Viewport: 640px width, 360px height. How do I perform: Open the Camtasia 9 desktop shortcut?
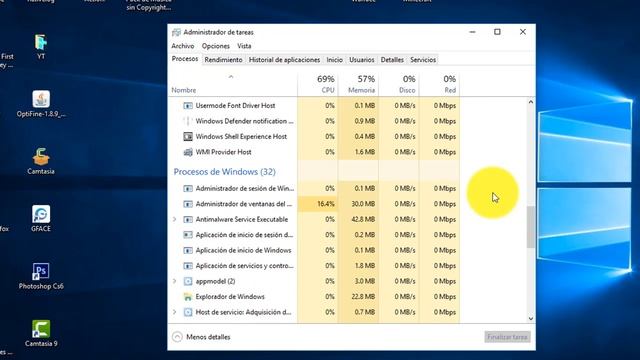[x=41, y=333]
